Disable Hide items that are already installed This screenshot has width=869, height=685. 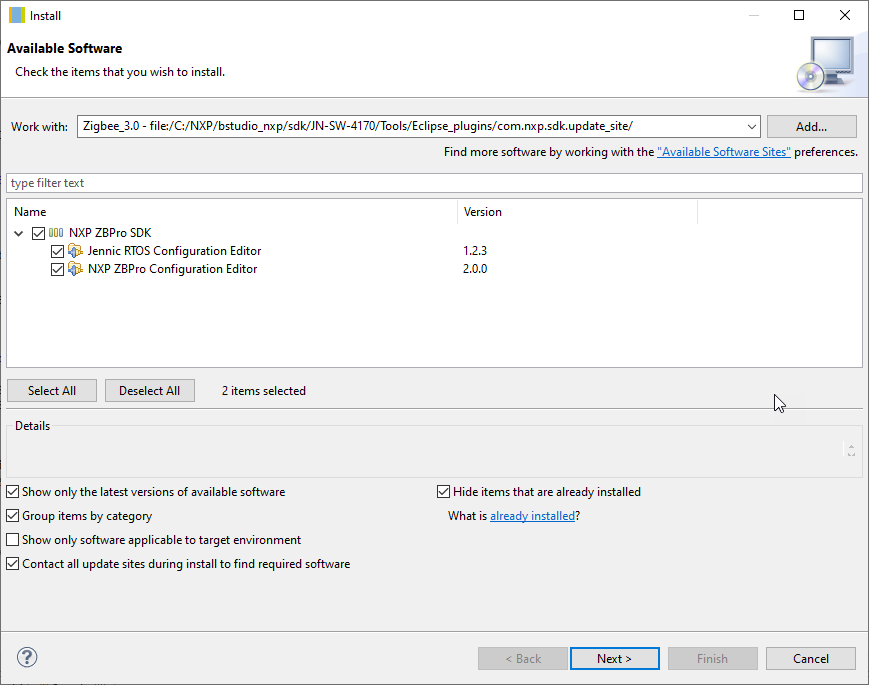click(x=444, y=492)
